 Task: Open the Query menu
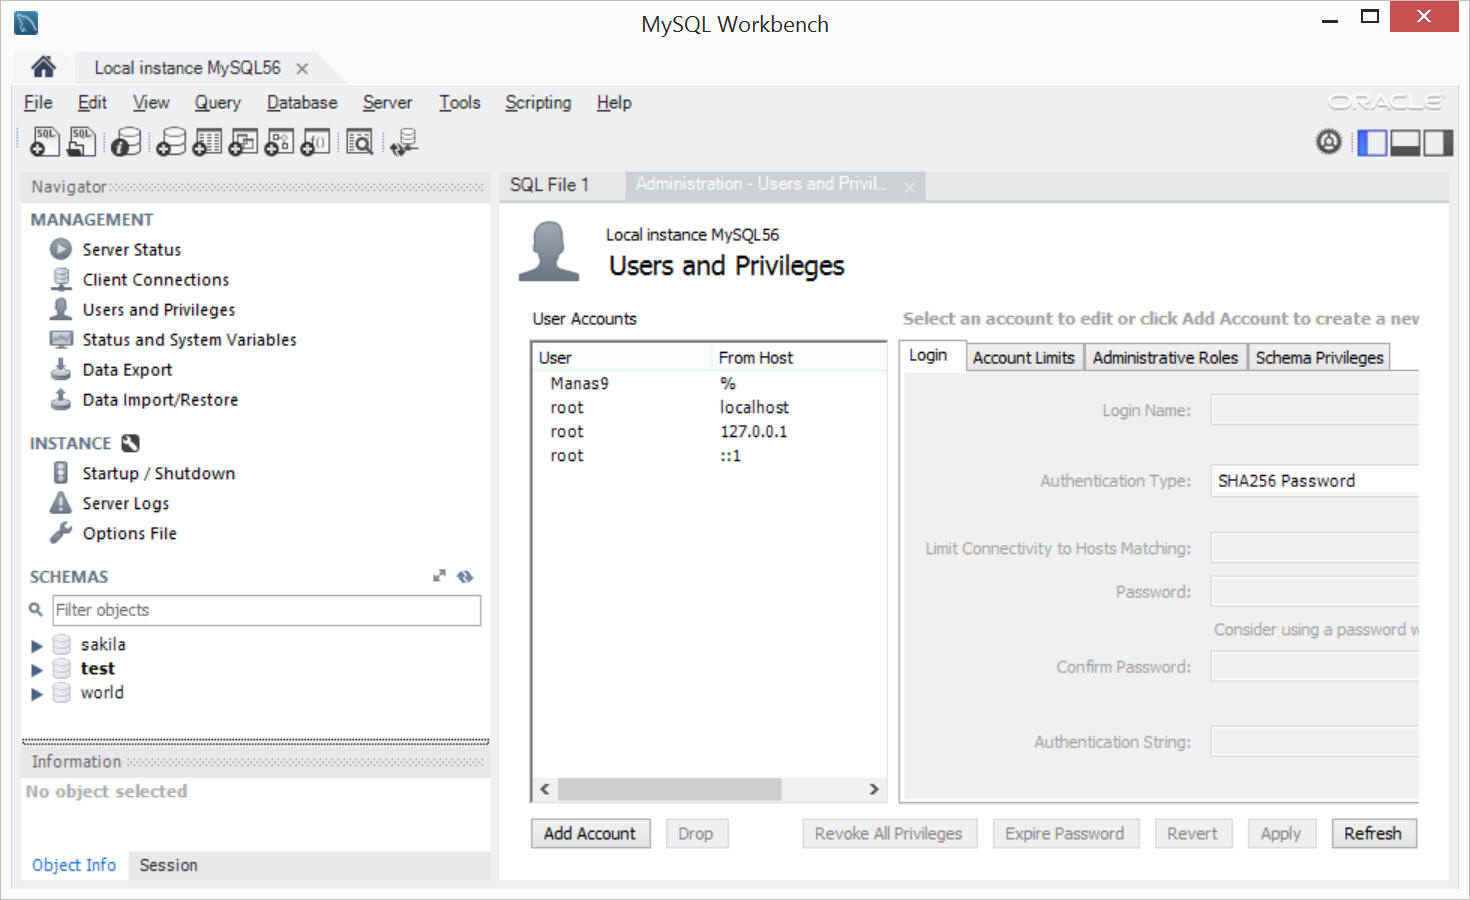217,102
